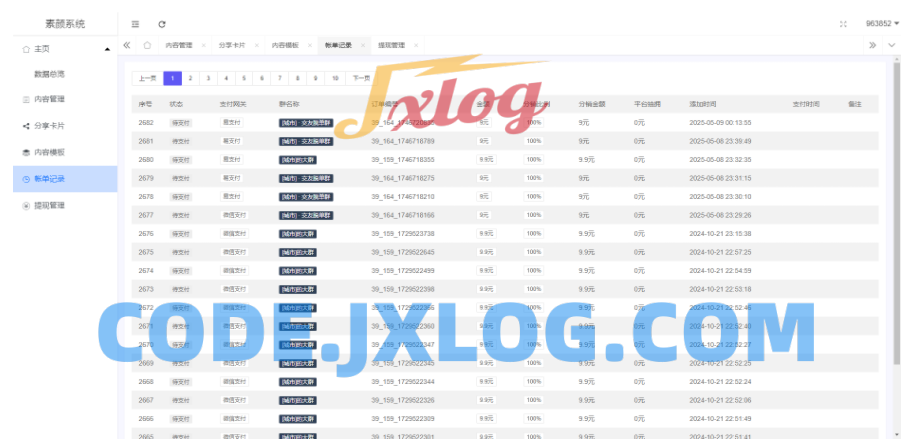The image size is (910, 448).
Task: Click the refresh icon in top bar
Action: [162, 23]
